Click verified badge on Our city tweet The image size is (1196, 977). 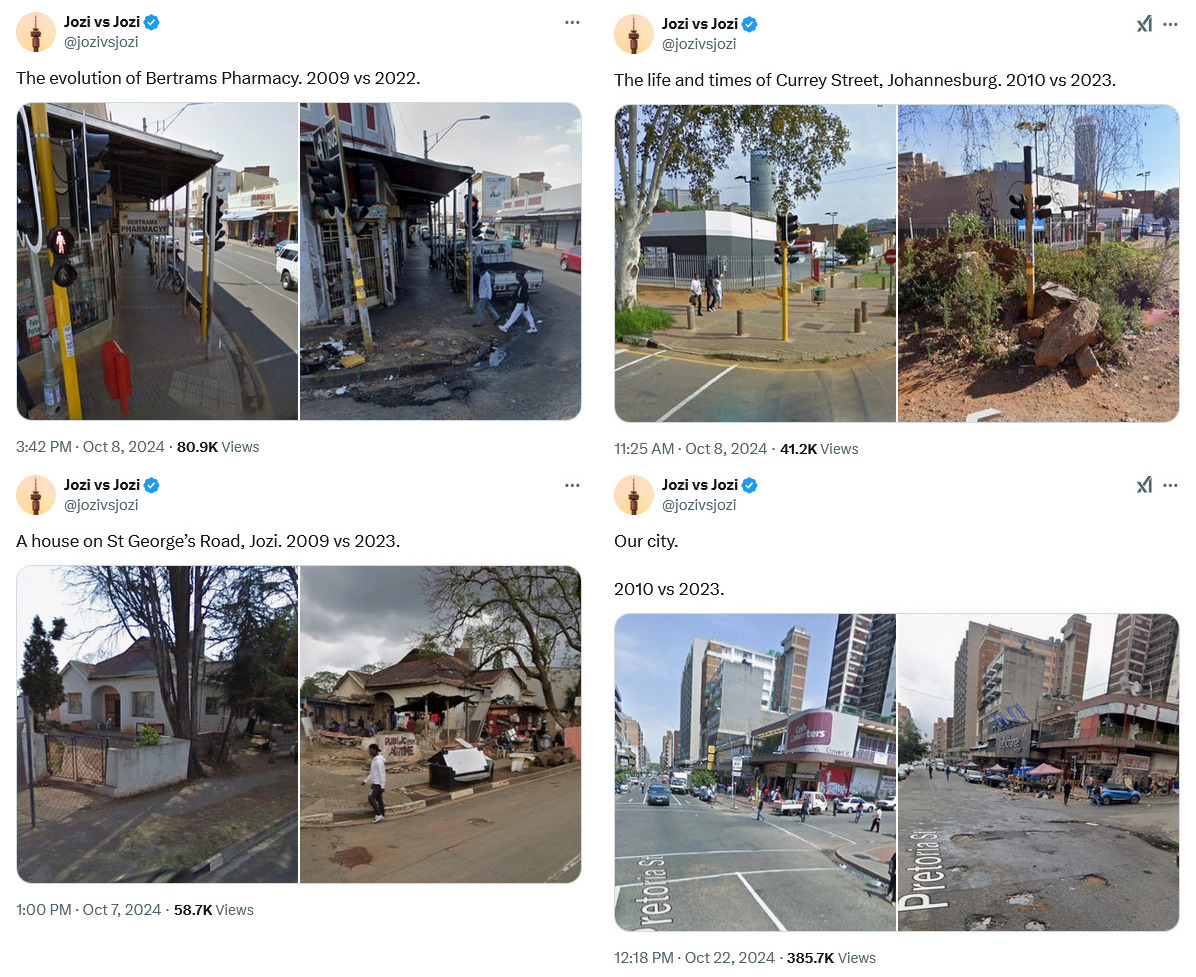point(750,485)
